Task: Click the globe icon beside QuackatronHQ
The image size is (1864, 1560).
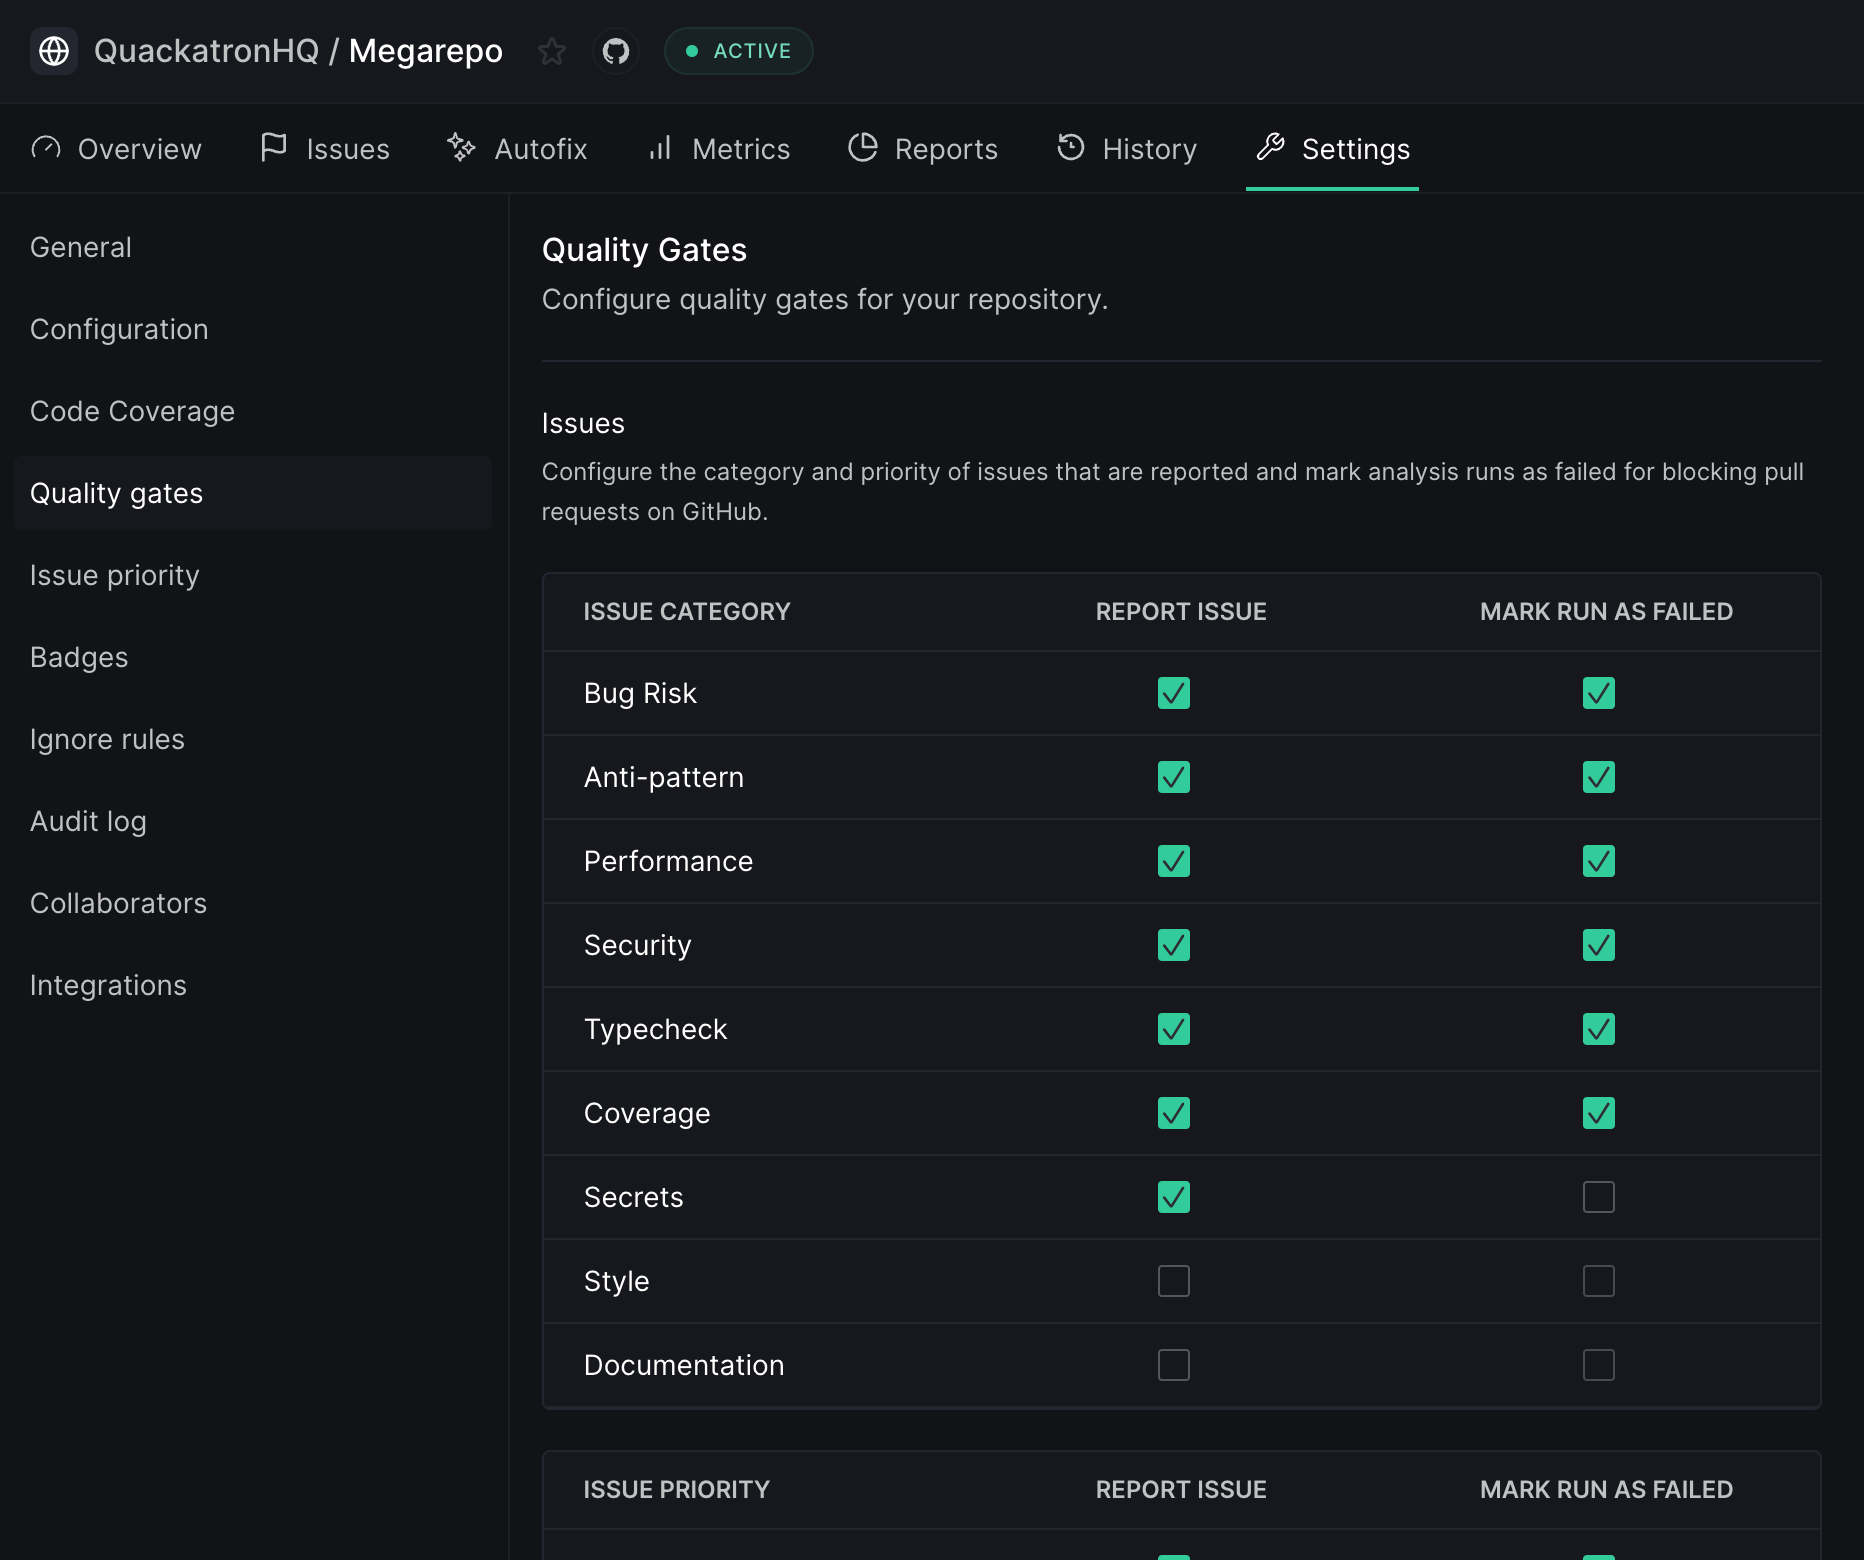Action: click(54, 51)
